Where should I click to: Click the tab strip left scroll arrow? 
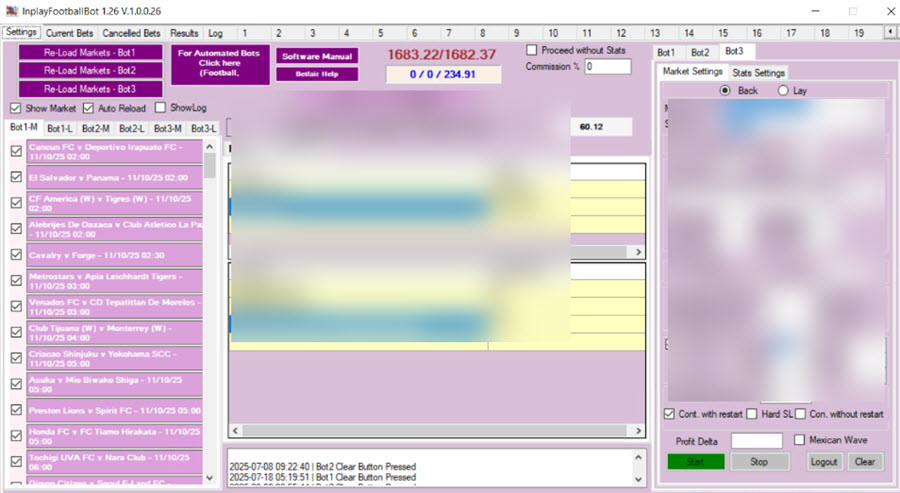click(x=890, y=33)
